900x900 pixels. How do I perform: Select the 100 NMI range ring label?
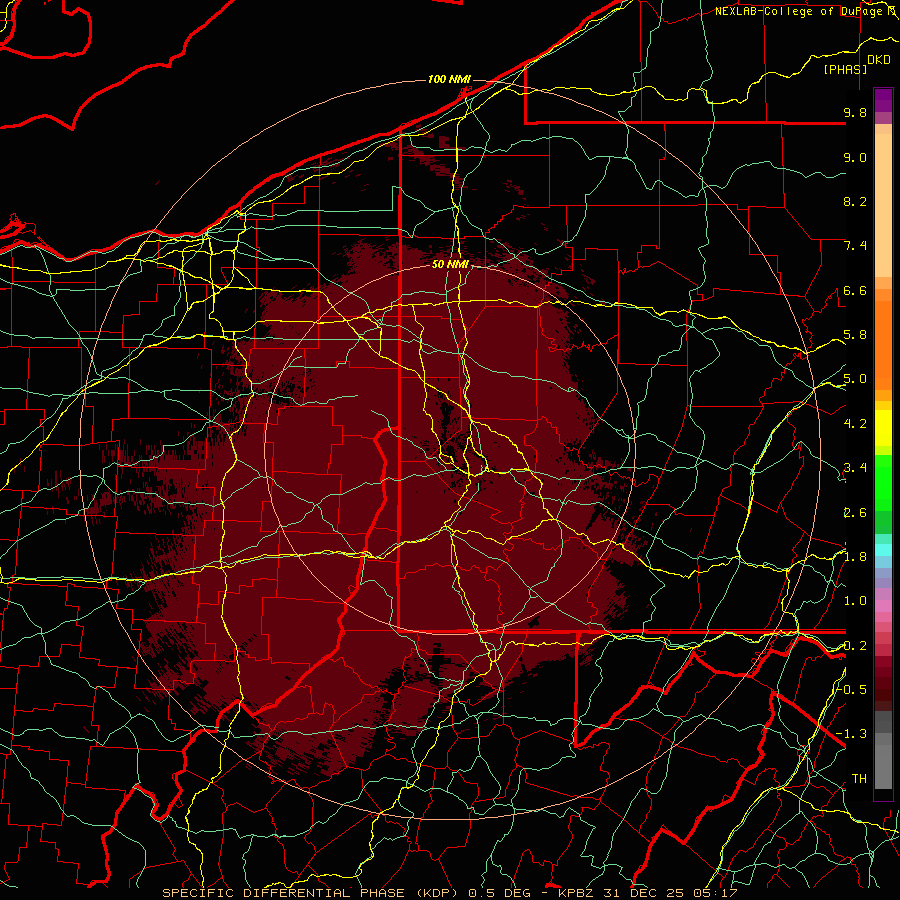coord(449,79)
